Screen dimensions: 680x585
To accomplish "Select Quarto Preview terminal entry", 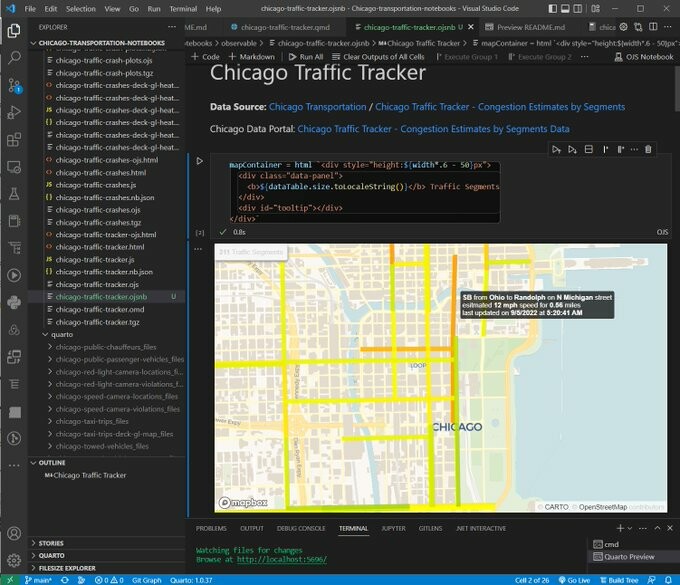I will 629,556.
